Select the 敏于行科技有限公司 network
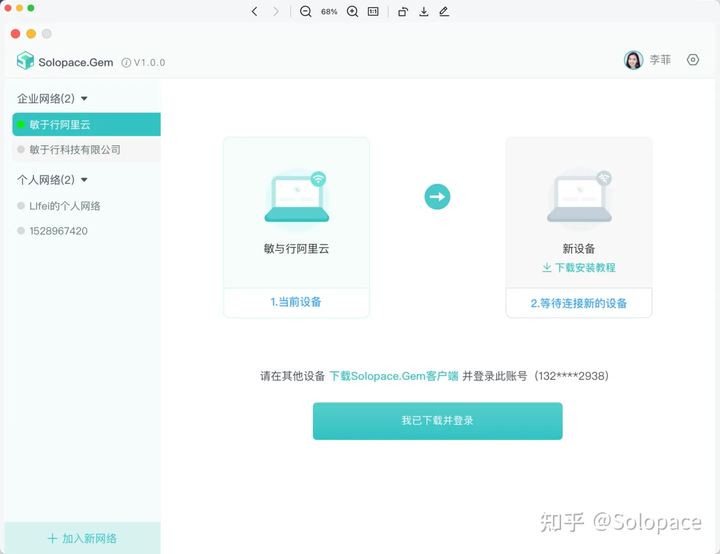 (86, 149)
